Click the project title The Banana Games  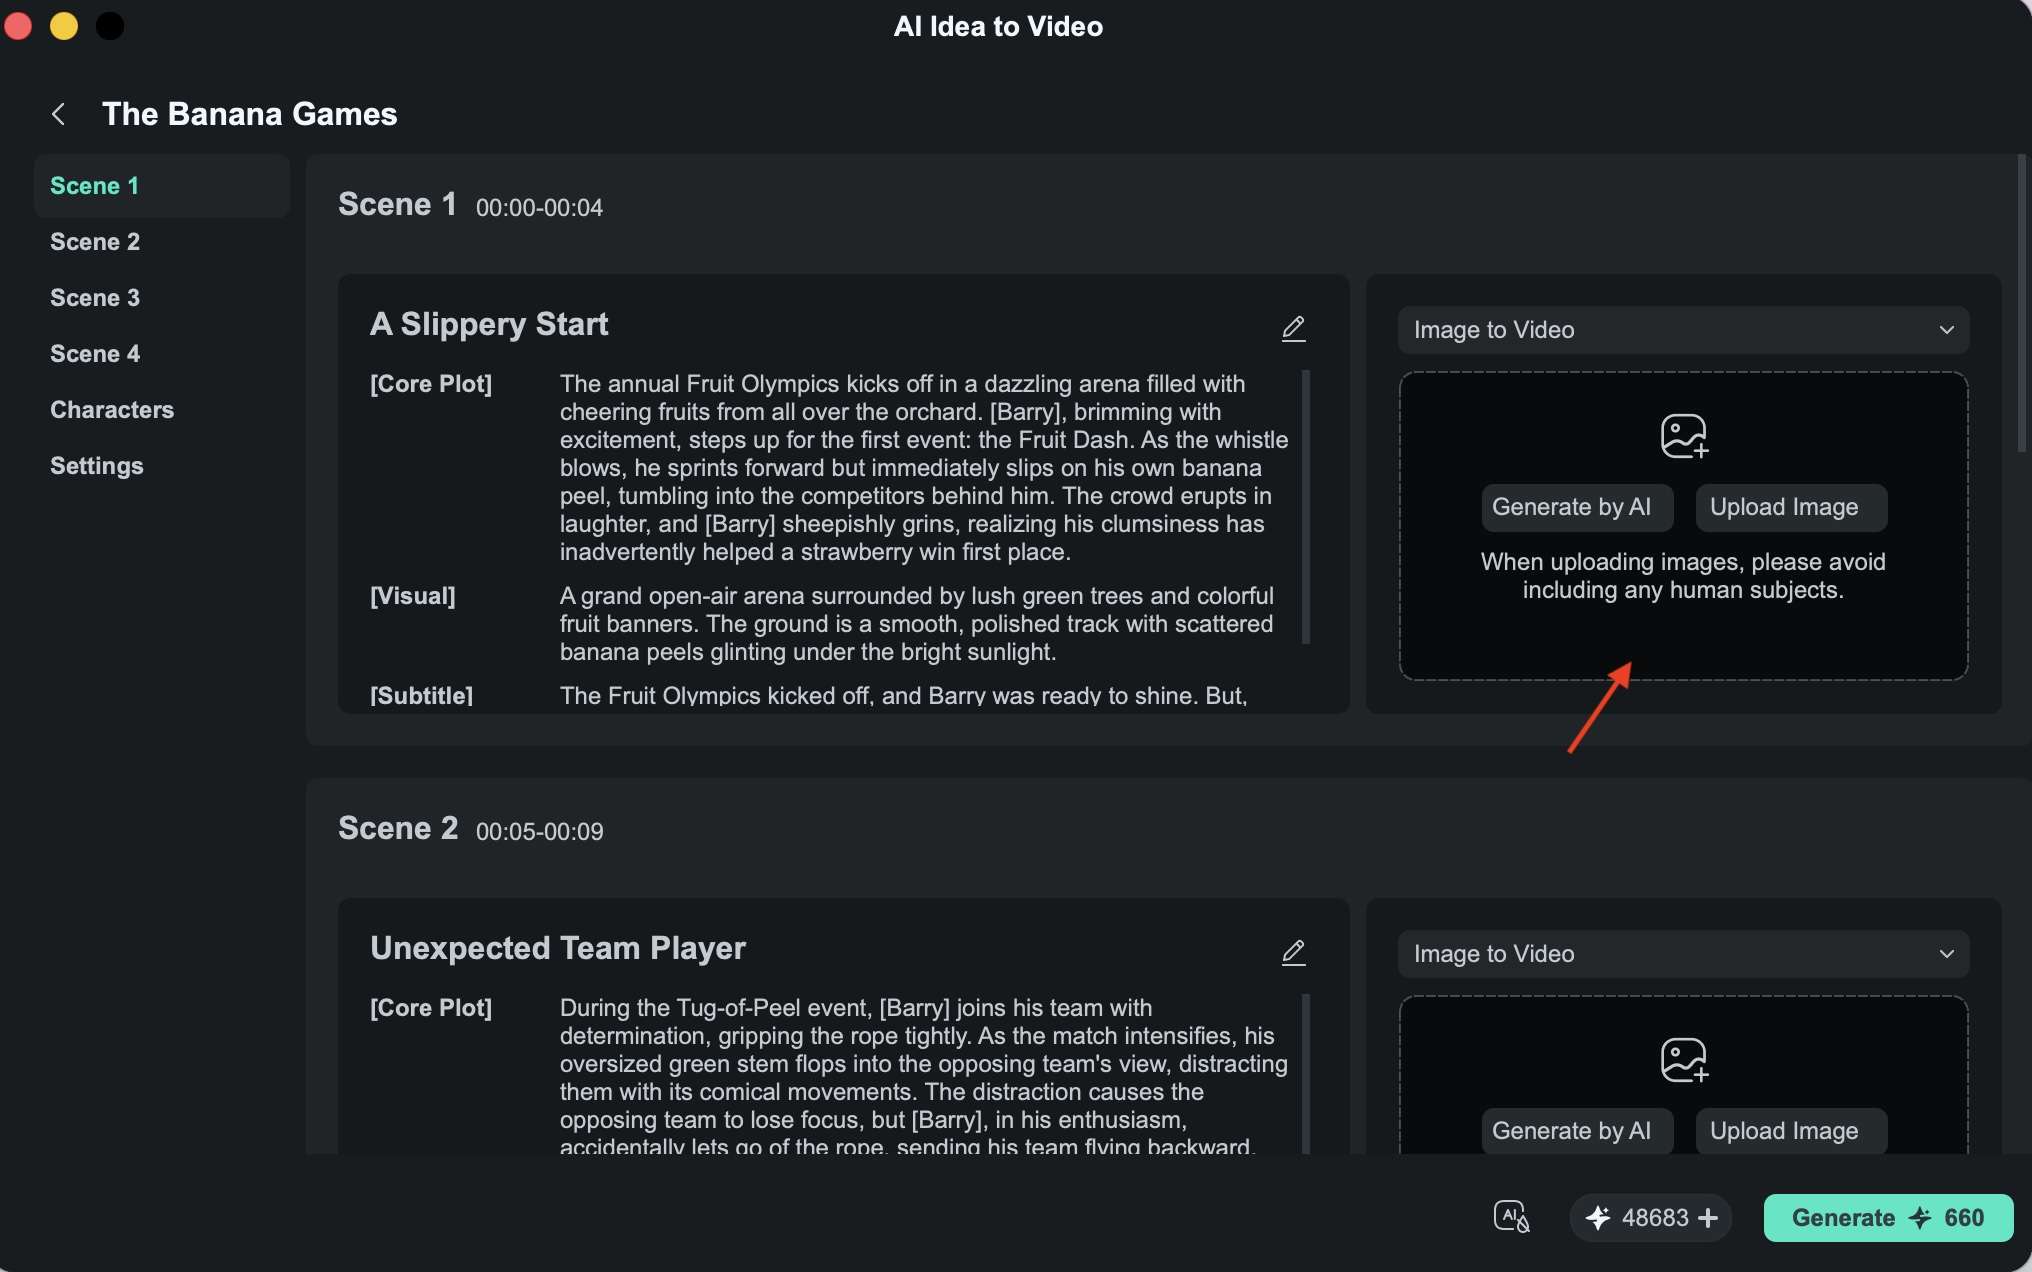click(250, 114)
